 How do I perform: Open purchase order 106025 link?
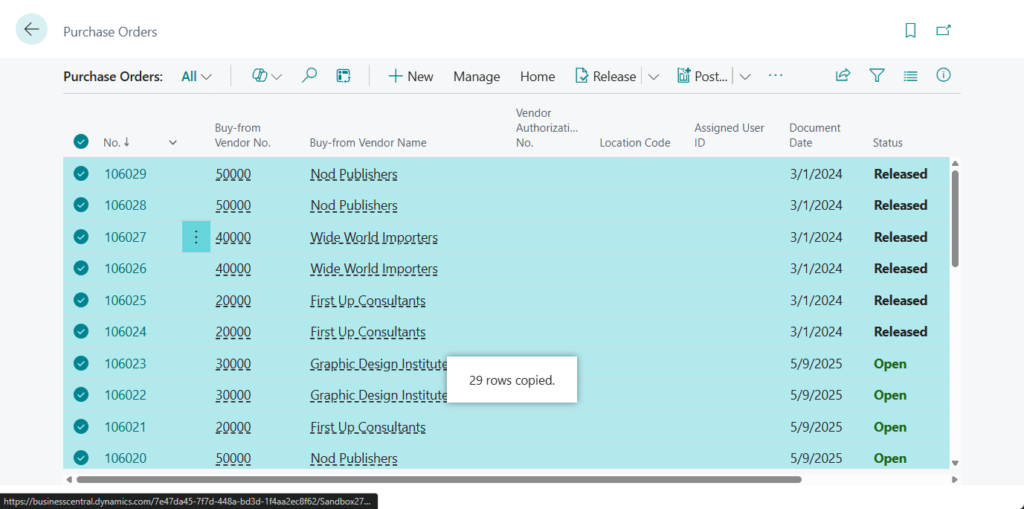coord(125,301)
